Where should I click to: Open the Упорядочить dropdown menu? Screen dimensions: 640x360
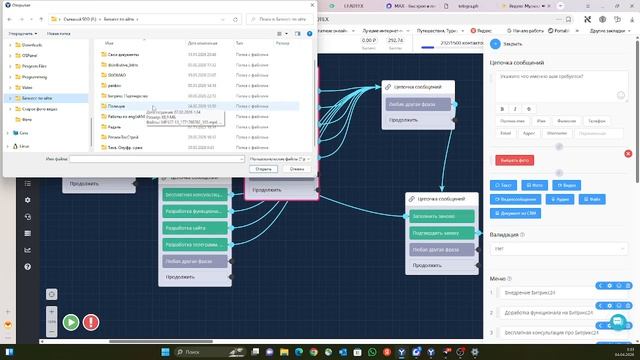pos(23,33)
